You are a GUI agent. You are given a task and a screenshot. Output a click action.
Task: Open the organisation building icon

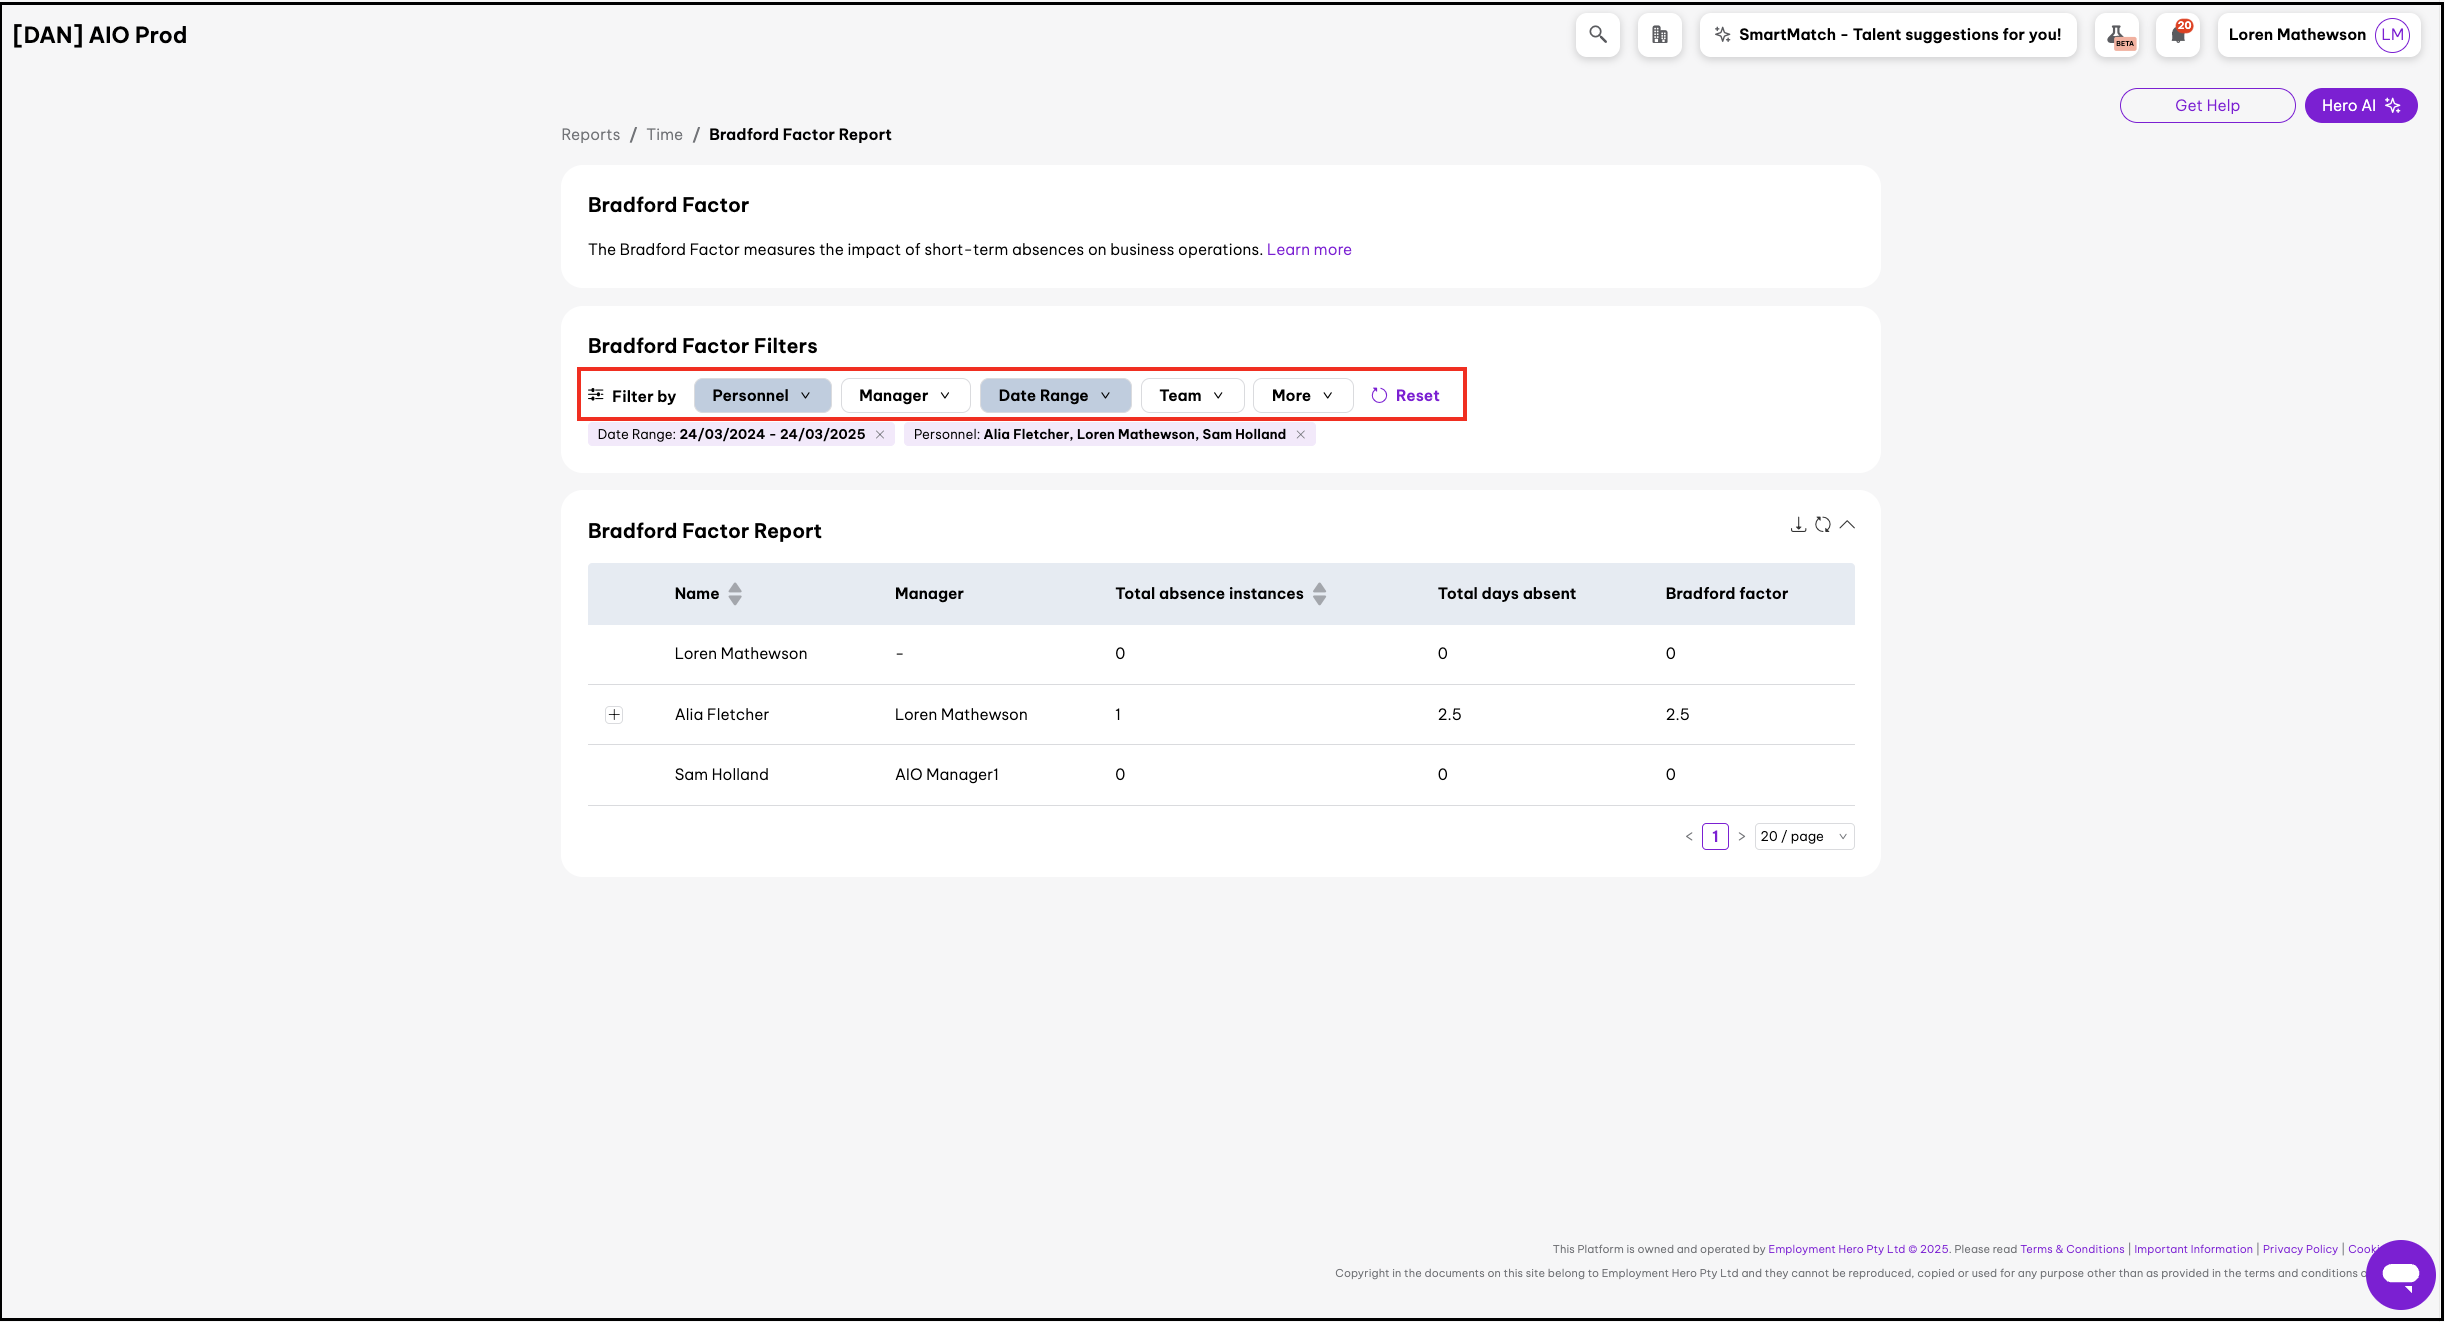coord(1659,35)
